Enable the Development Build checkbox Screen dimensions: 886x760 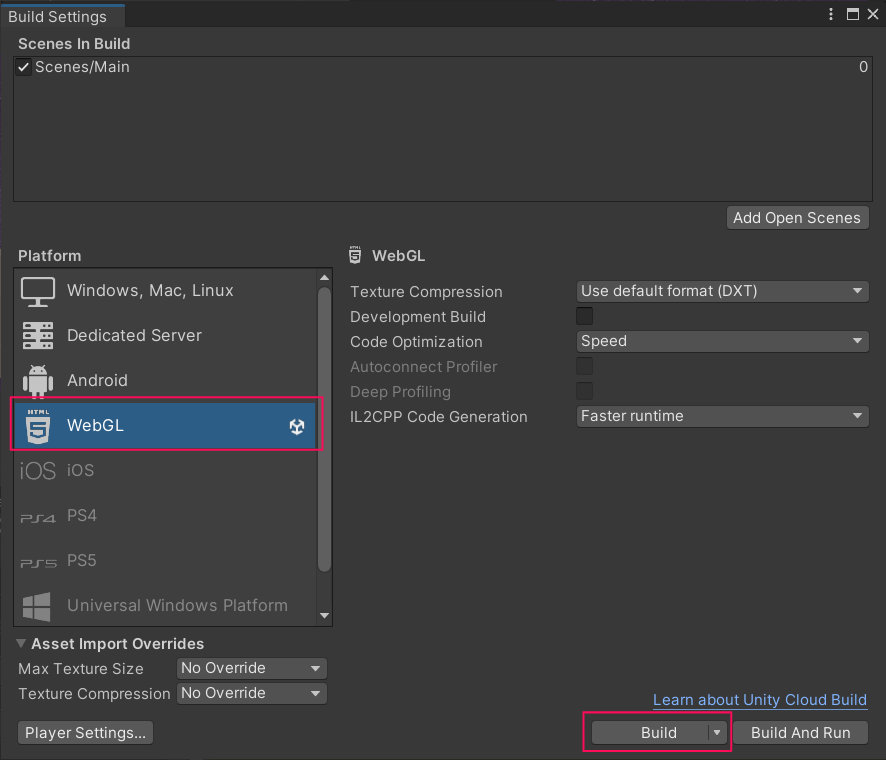point(585,316)
